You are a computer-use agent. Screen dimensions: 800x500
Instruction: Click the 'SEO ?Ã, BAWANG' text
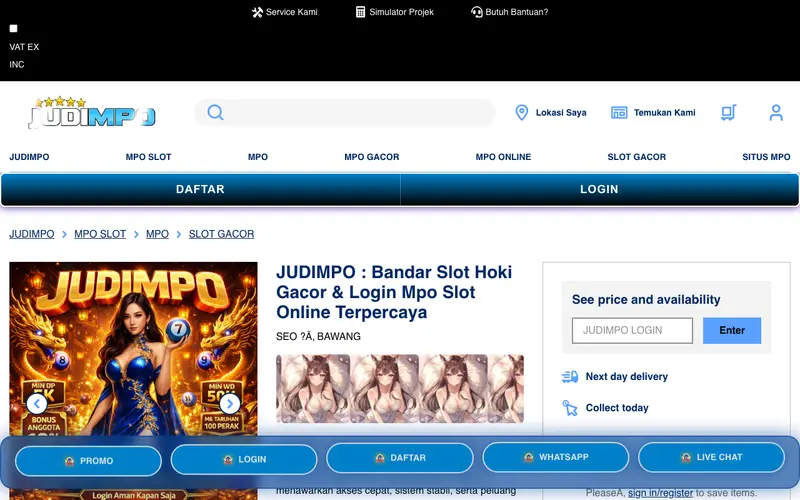[318, 336]
